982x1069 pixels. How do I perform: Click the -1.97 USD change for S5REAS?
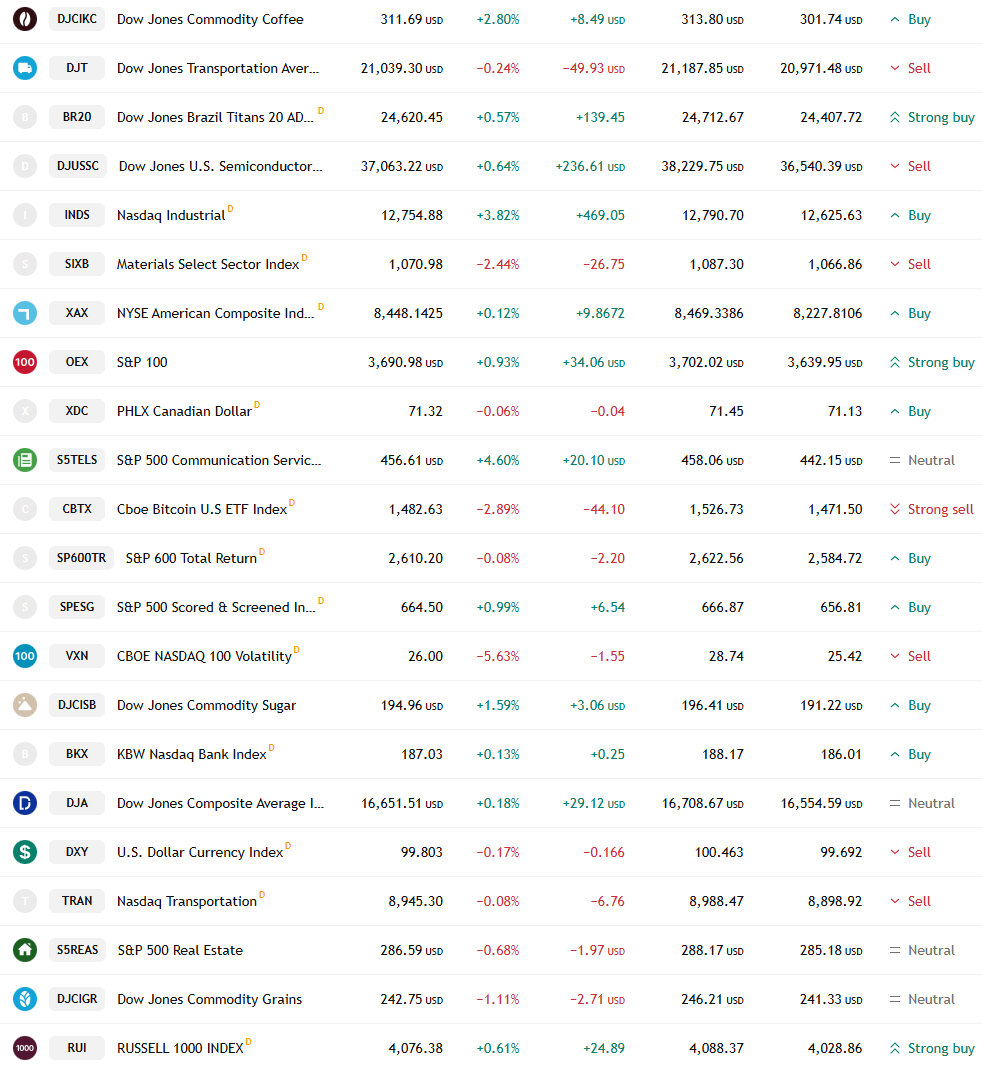pos(597,950)
